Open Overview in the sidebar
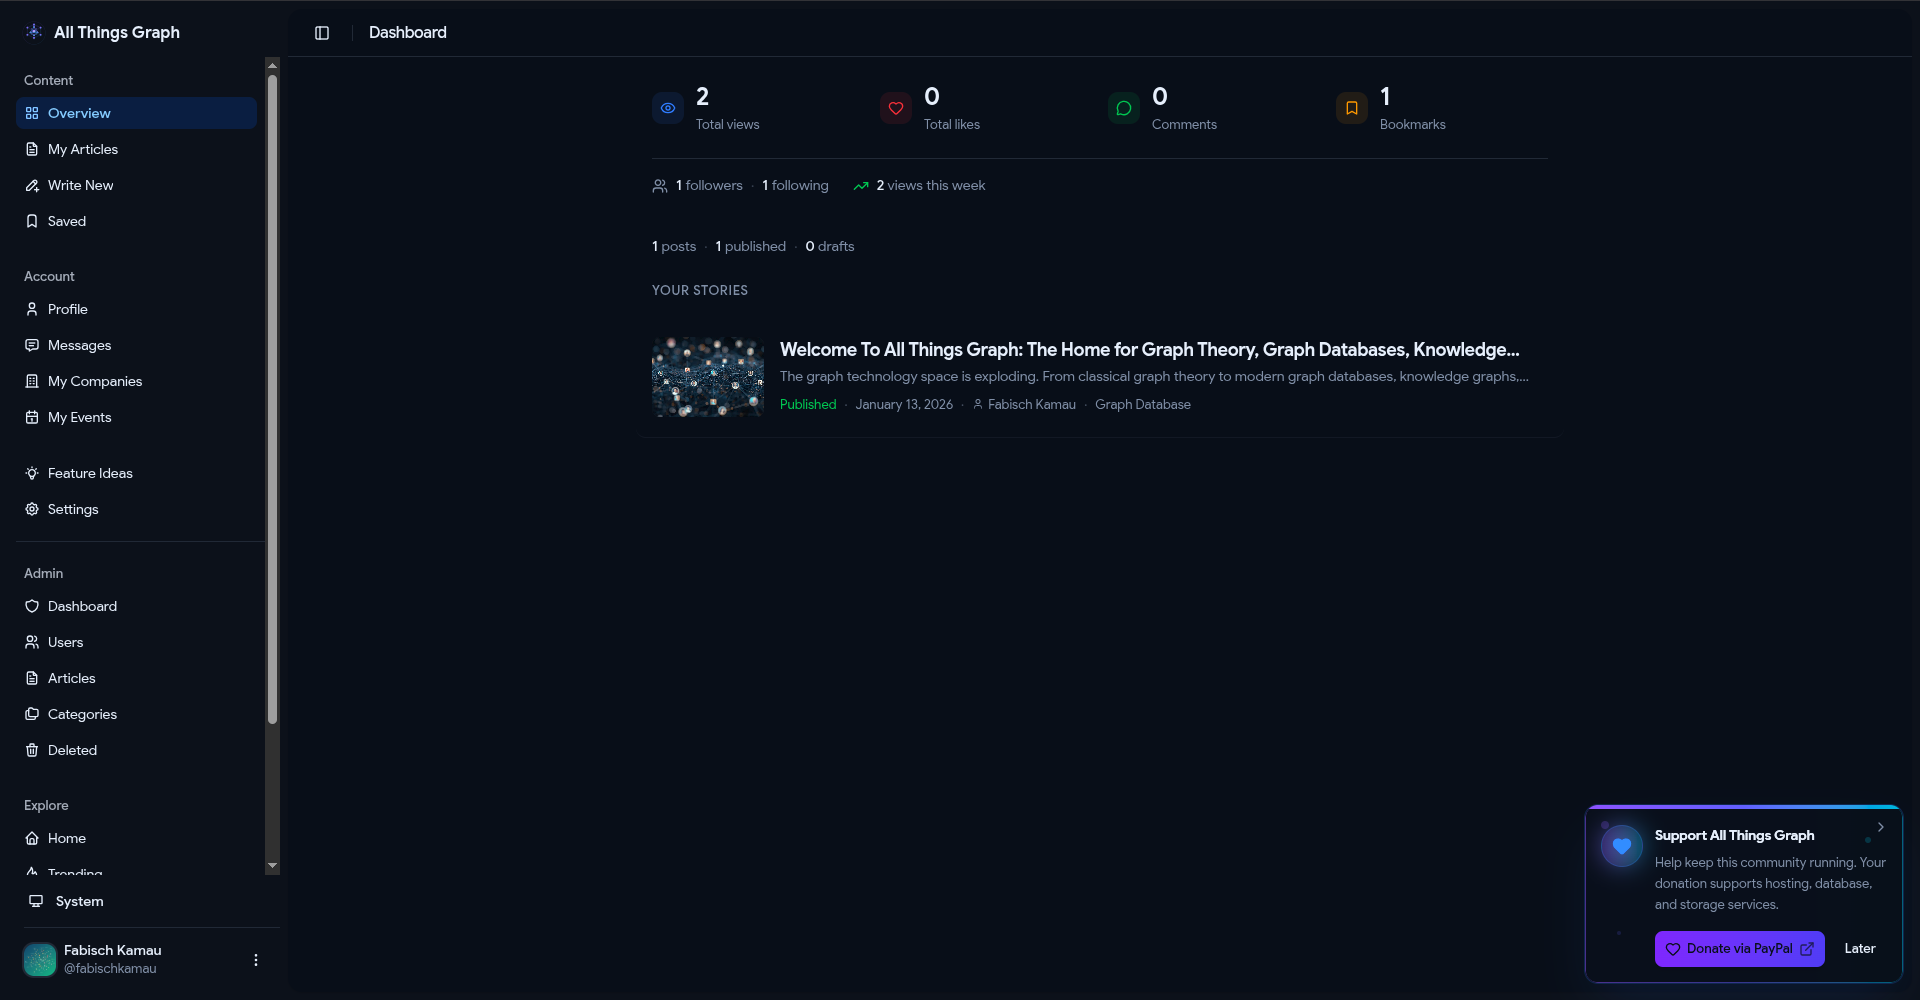 pyautogui.click(x=137, y=113)
